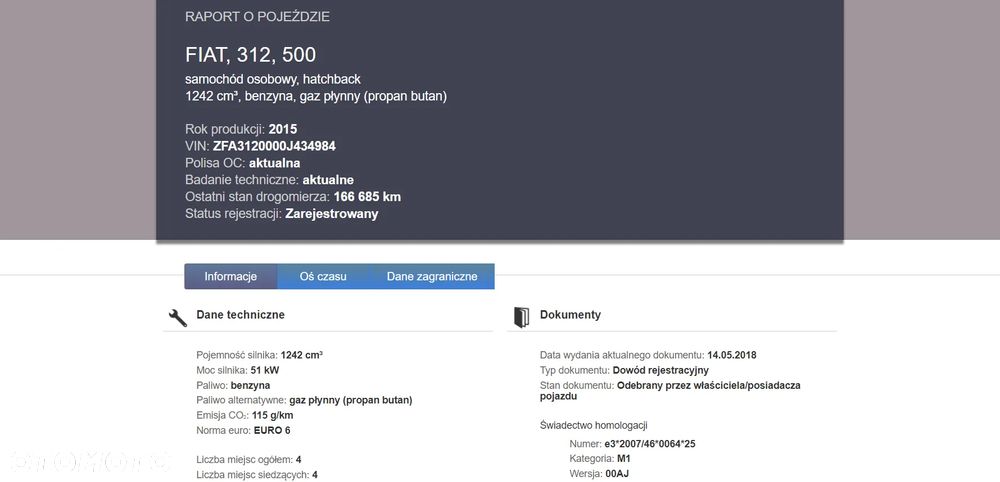
Task: Select the Dane zagraniczne tab
Action: [x=432, y=276]
